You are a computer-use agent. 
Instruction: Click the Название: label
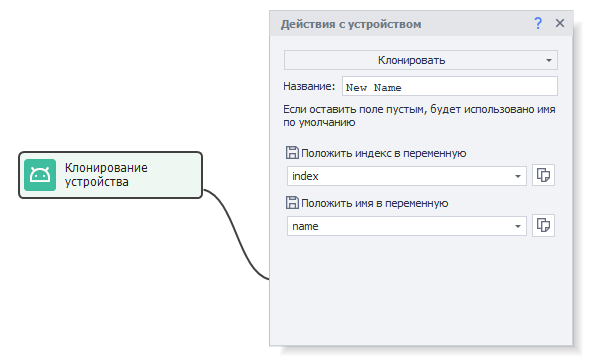click(x=309, y=87)
